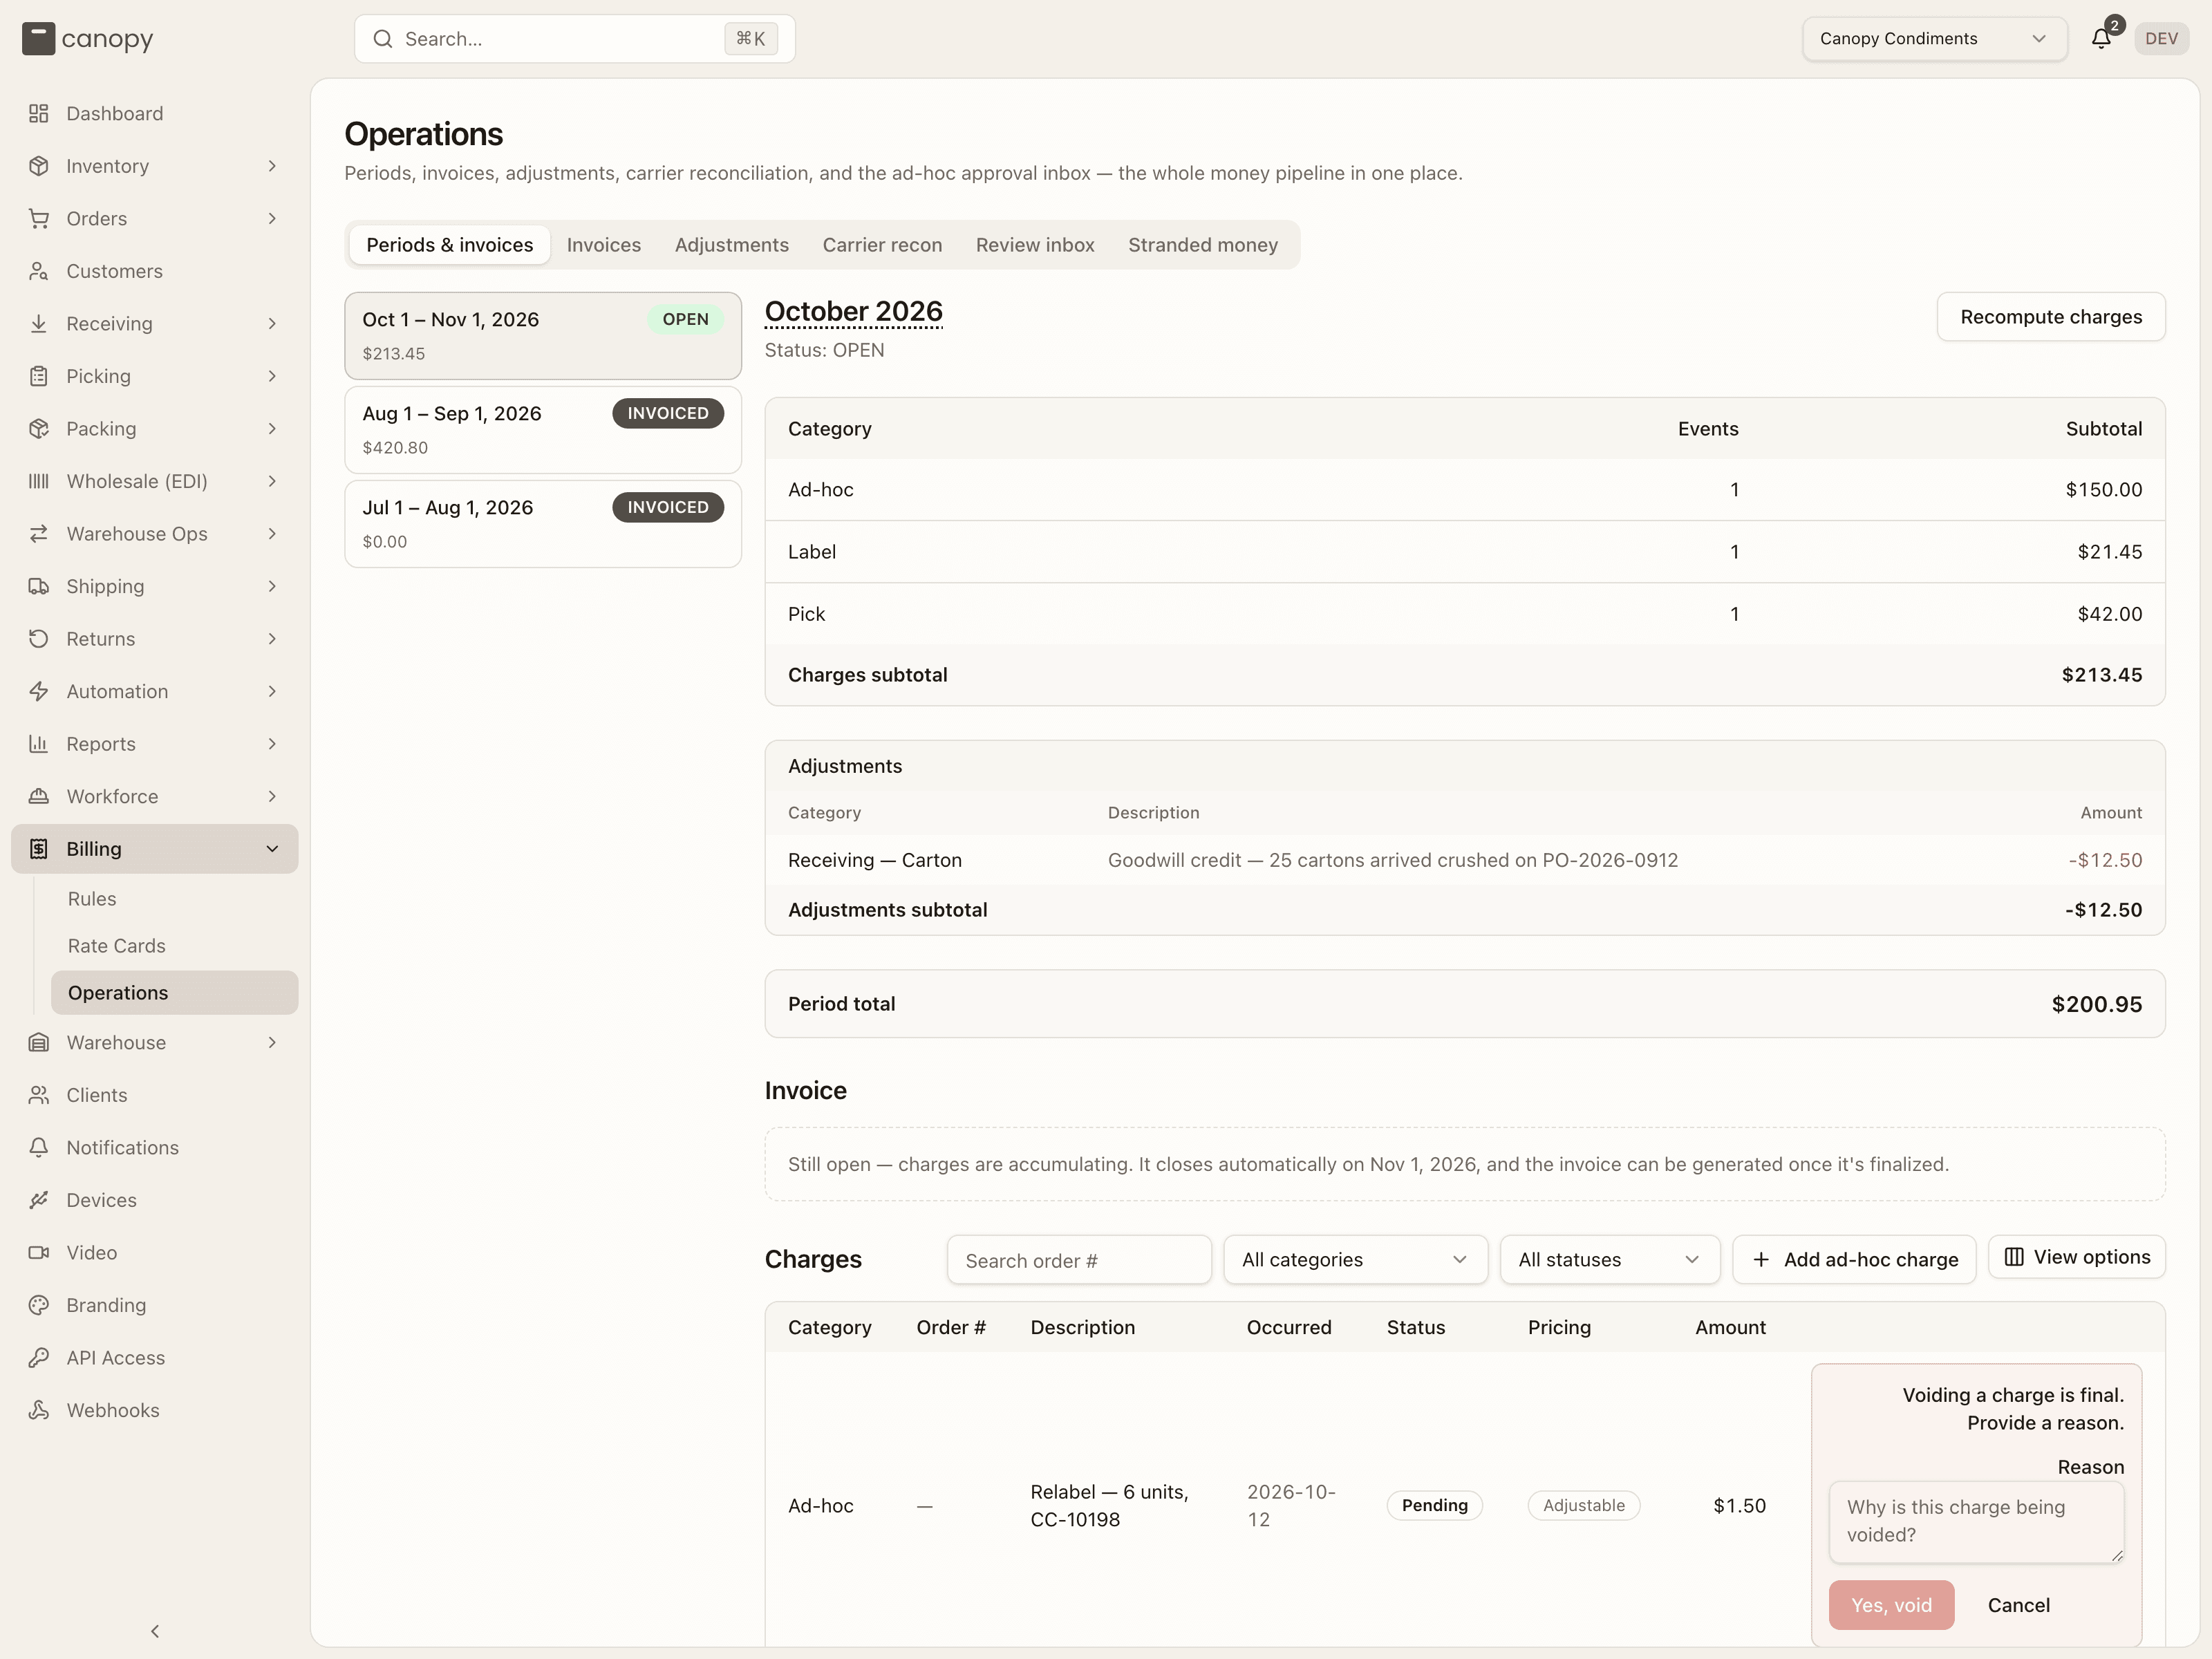Click the Dashboard grid icon
The height and width of the screenshot is (1659, 2212).
[39, 113]
